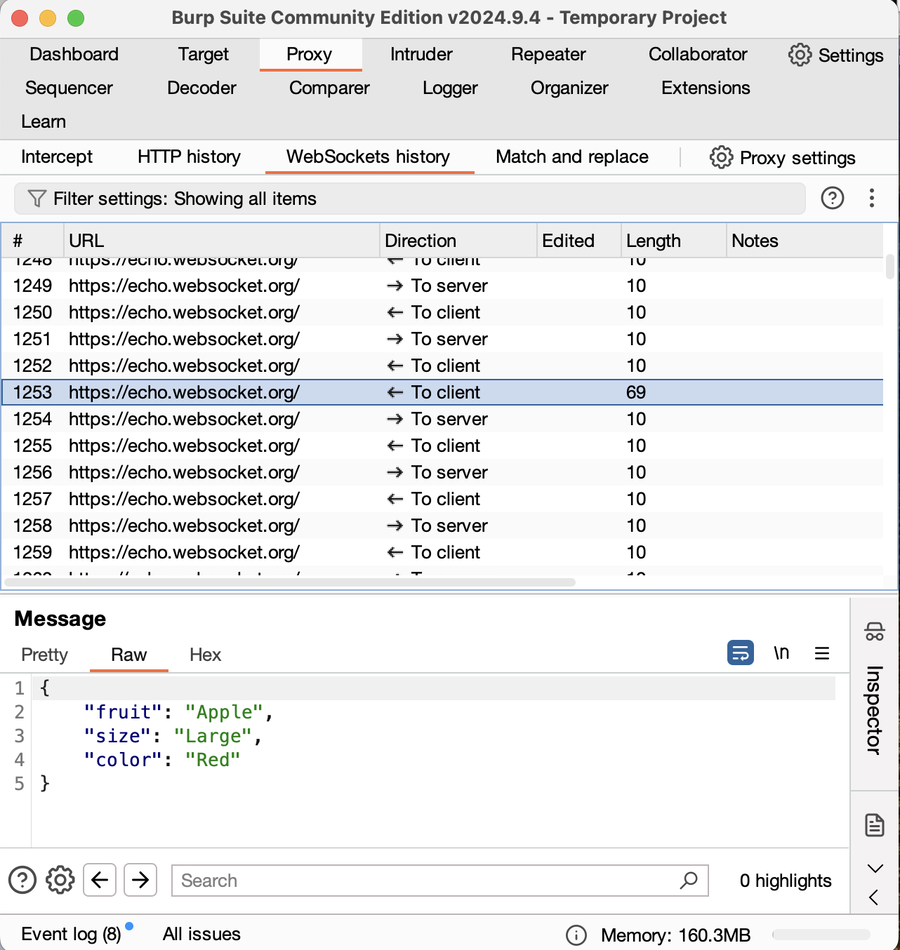Switch to Target tab
Viewport: 900px width, 950px height.
203,55
